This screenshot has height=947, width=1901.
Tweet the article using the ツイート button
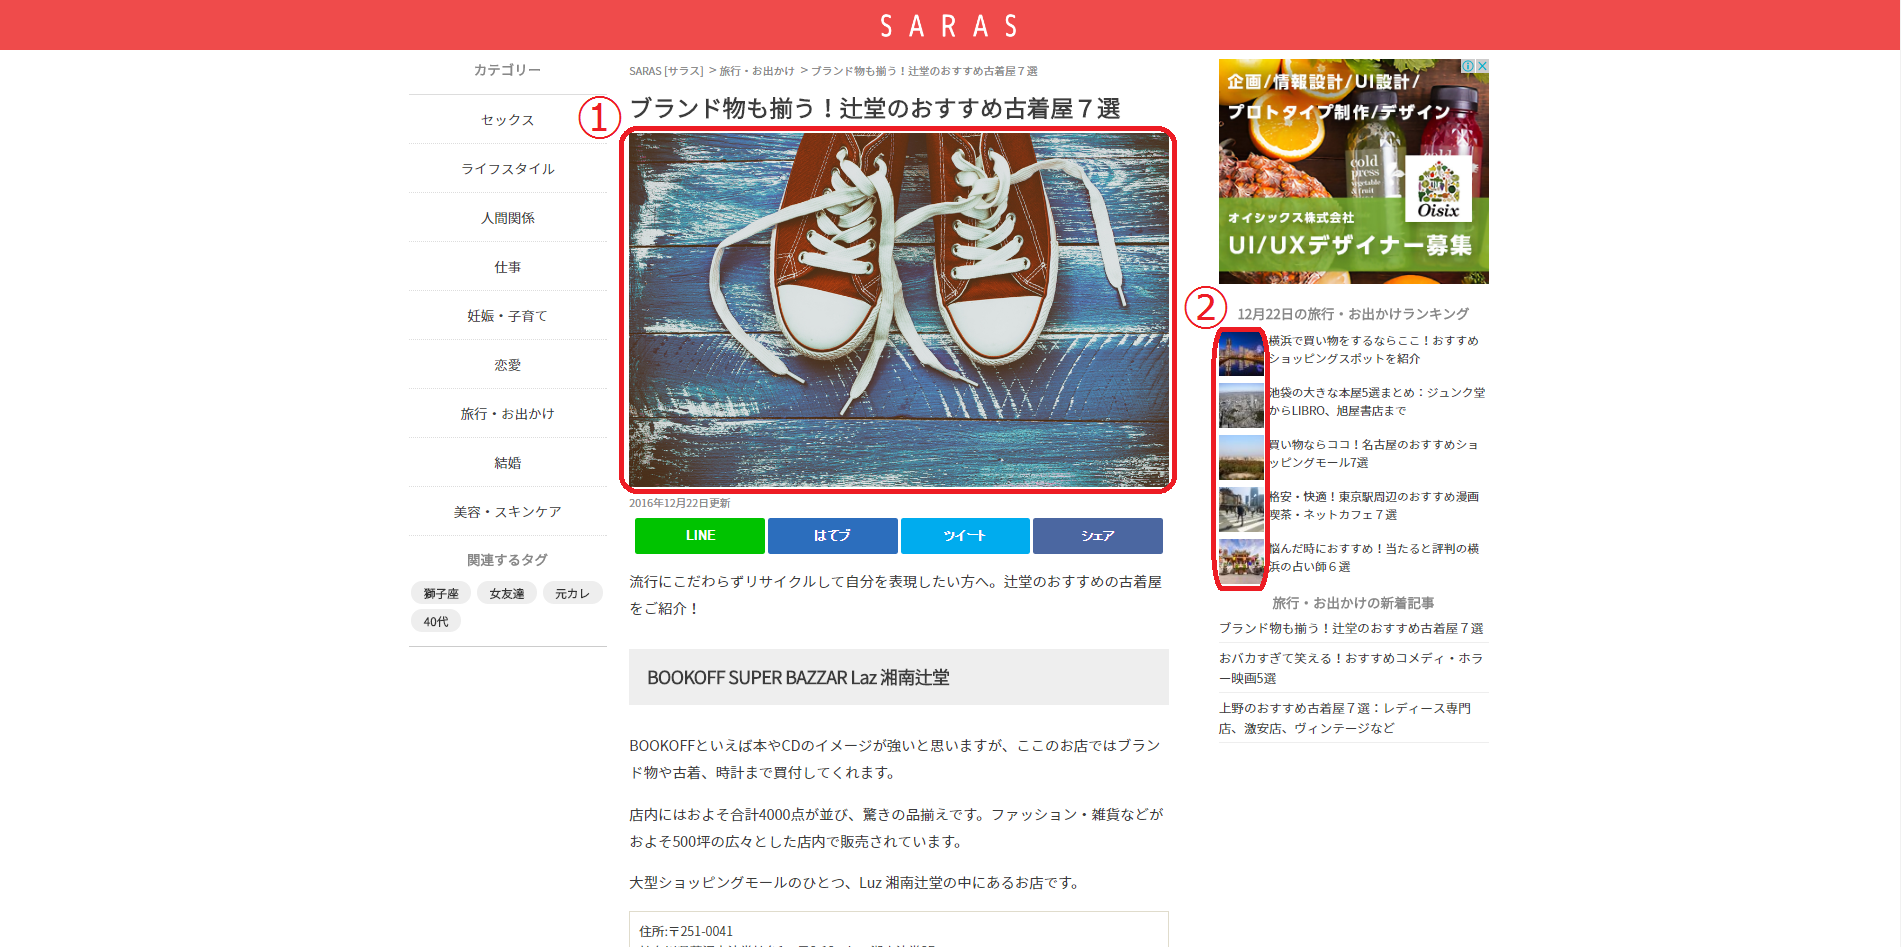[x=965, y=536]
